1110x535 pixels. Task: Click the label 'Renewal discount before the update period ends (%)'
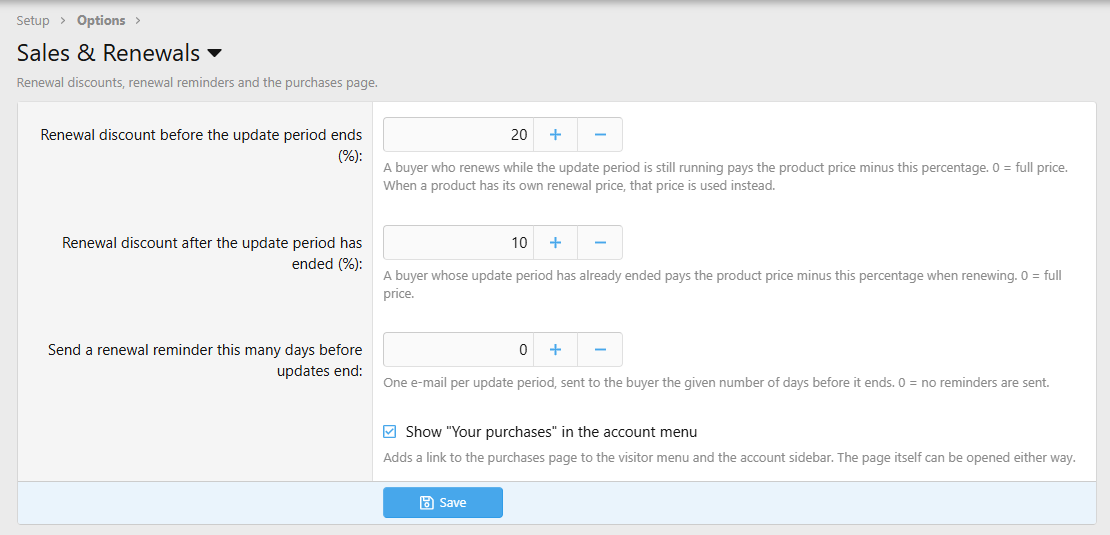coord(202,145)
